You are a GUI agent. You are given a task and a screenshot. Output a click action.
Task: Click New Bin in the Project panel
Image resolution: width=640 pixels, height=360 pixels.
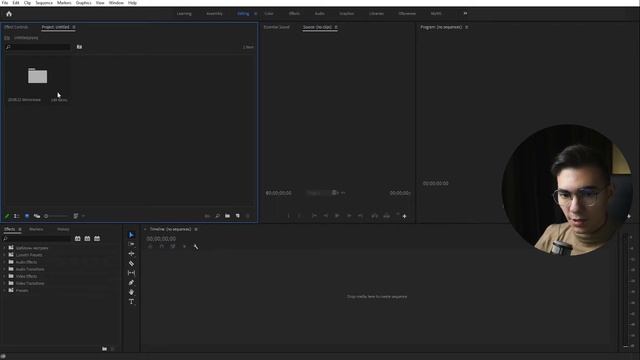(227, 216)
